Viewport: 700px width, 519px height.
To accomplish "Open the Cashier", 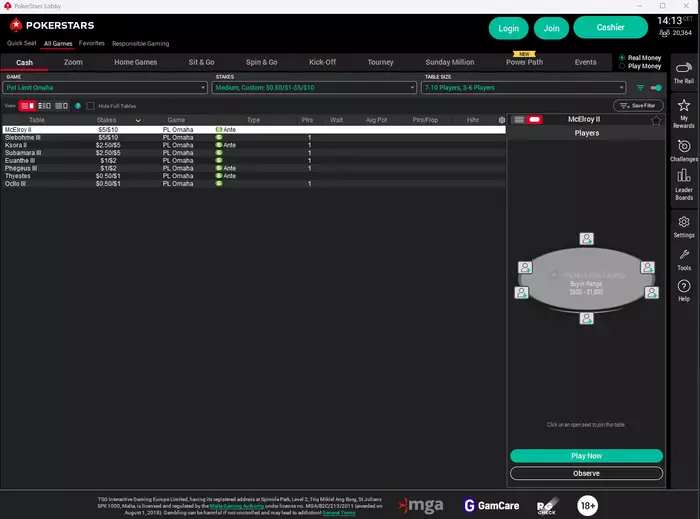I will 610,27.
